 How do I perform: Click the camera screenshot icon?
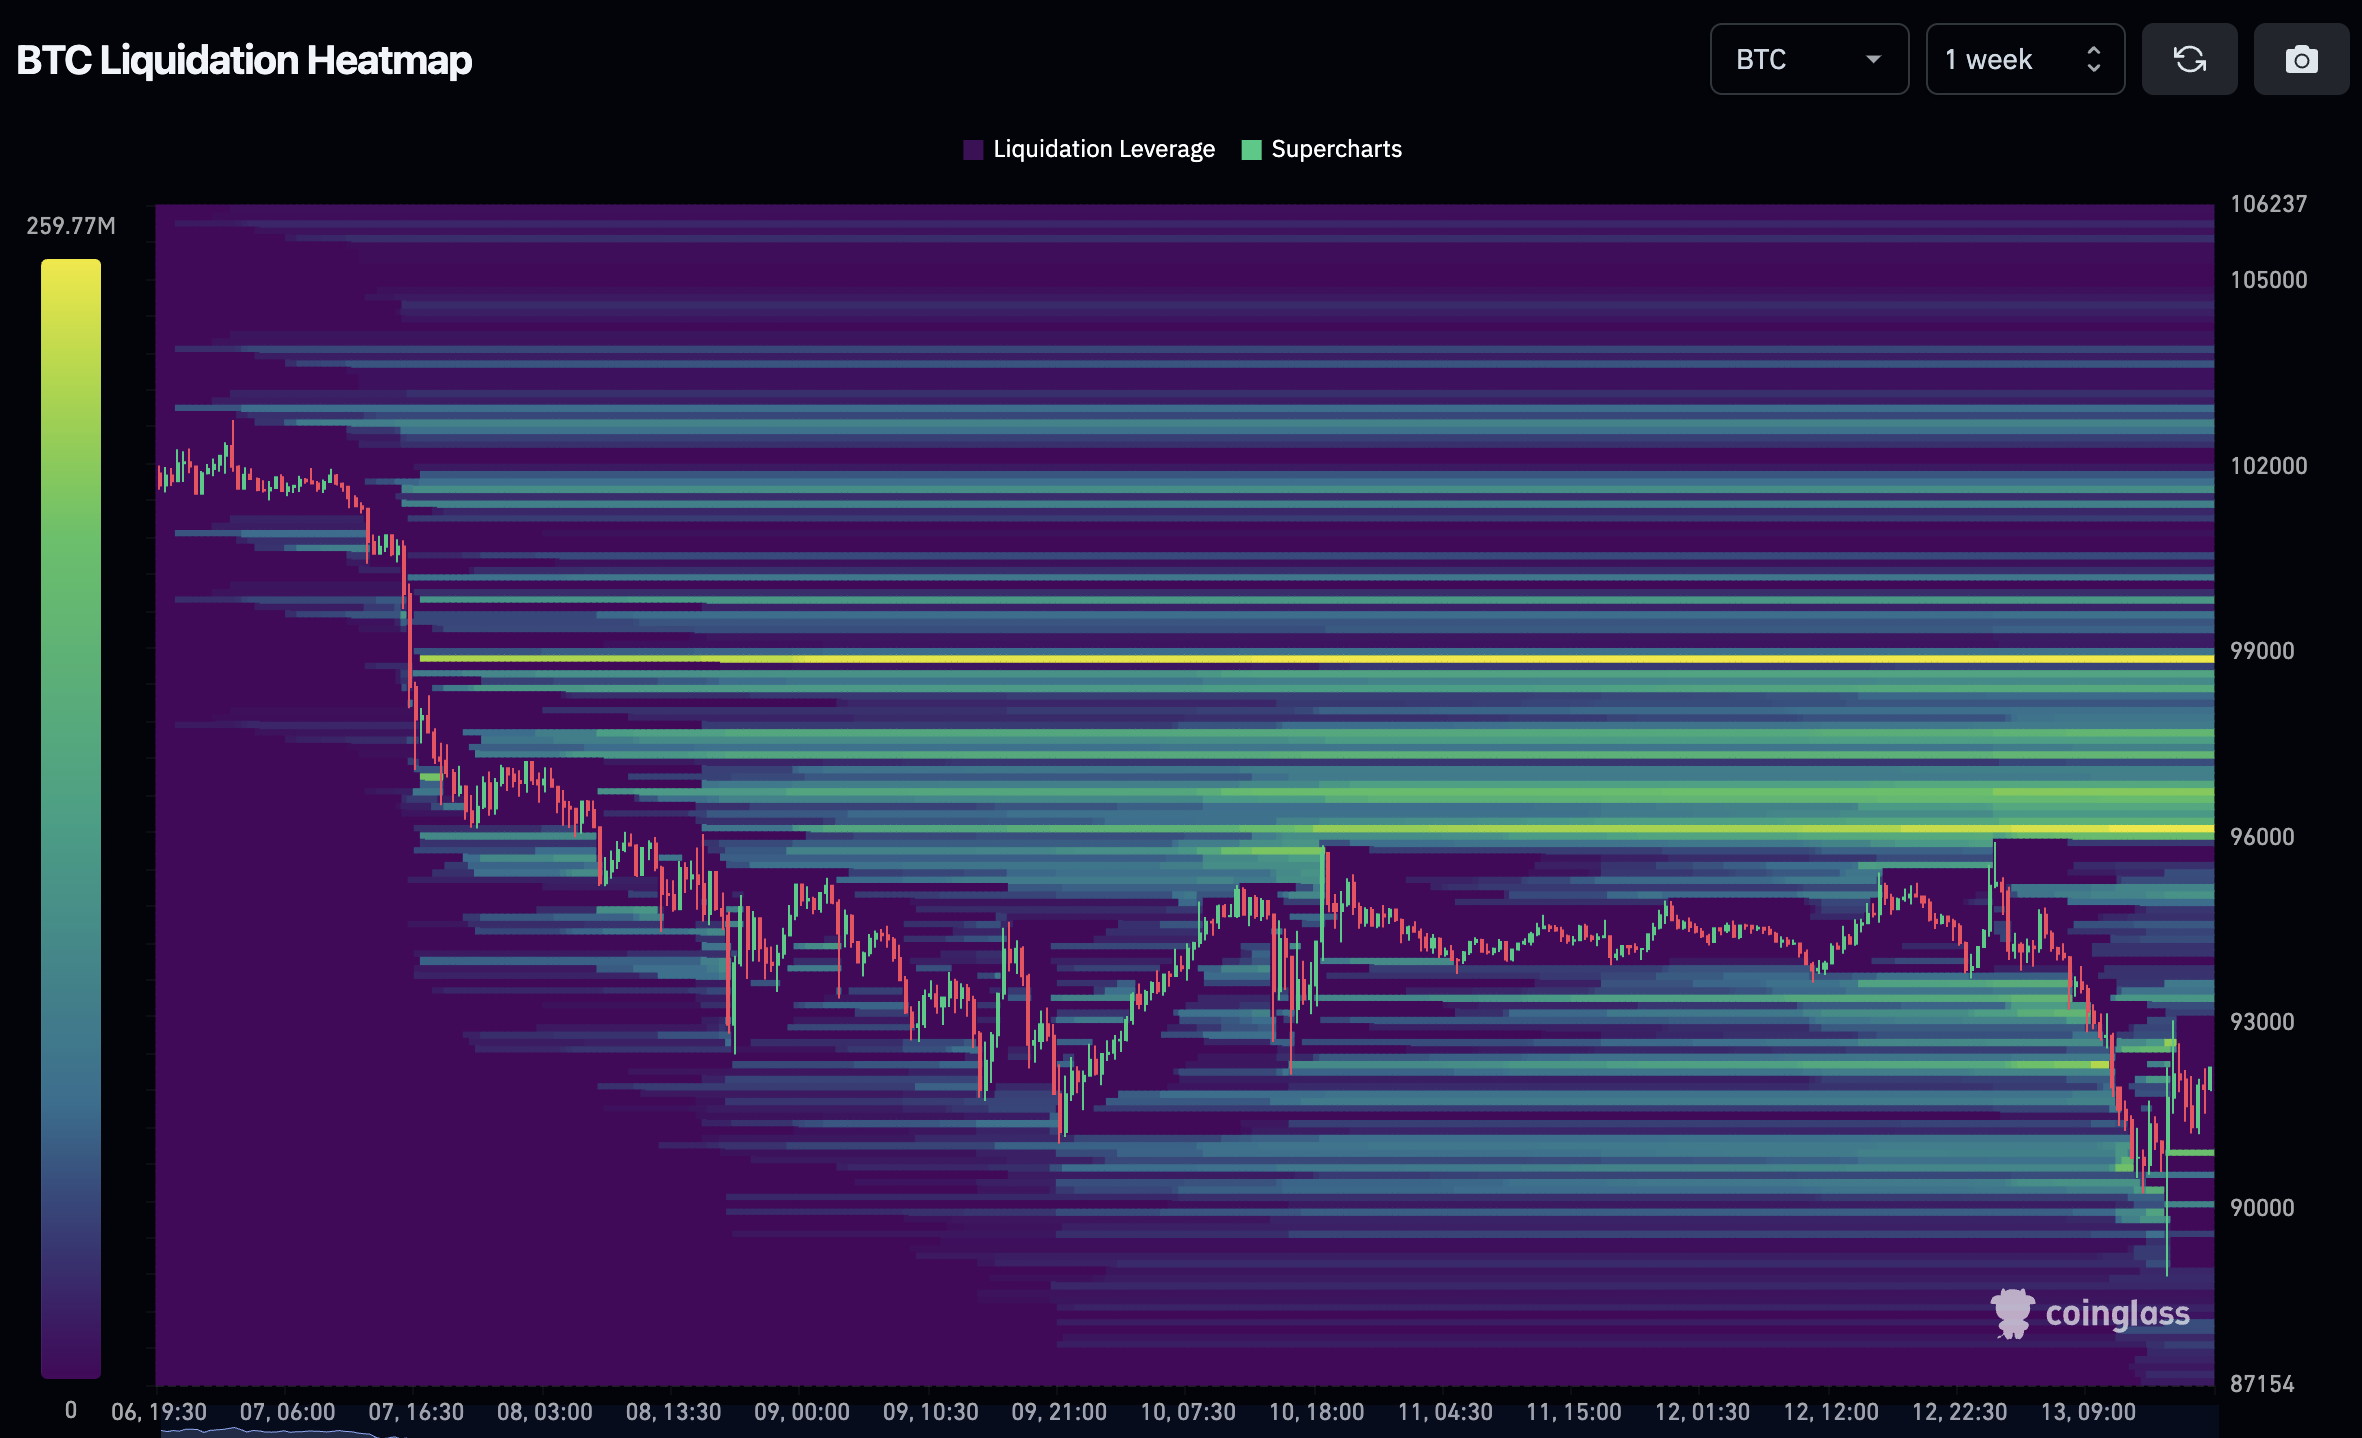coord(2301,60)
